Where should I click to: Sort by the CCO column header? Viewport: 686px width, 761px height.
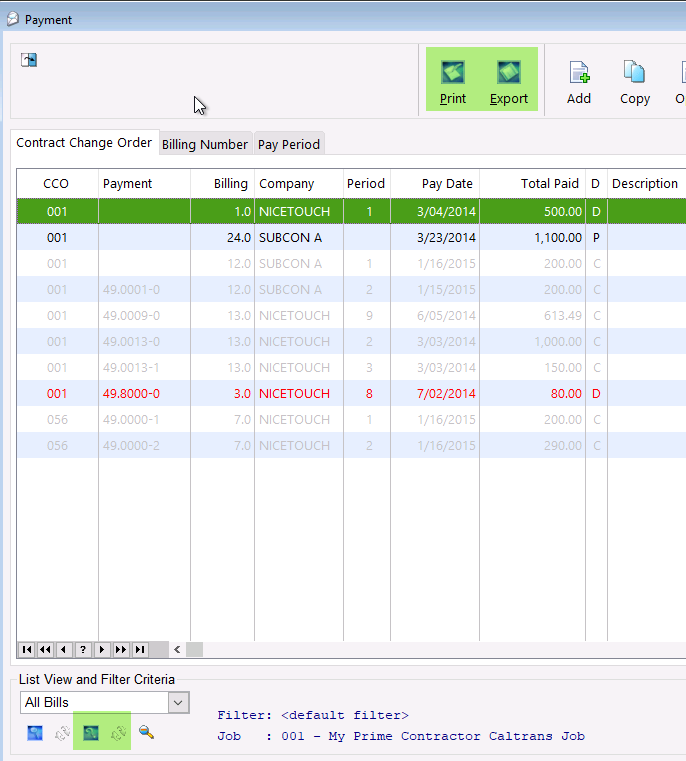pyautogui.click(x=56, y=183)
